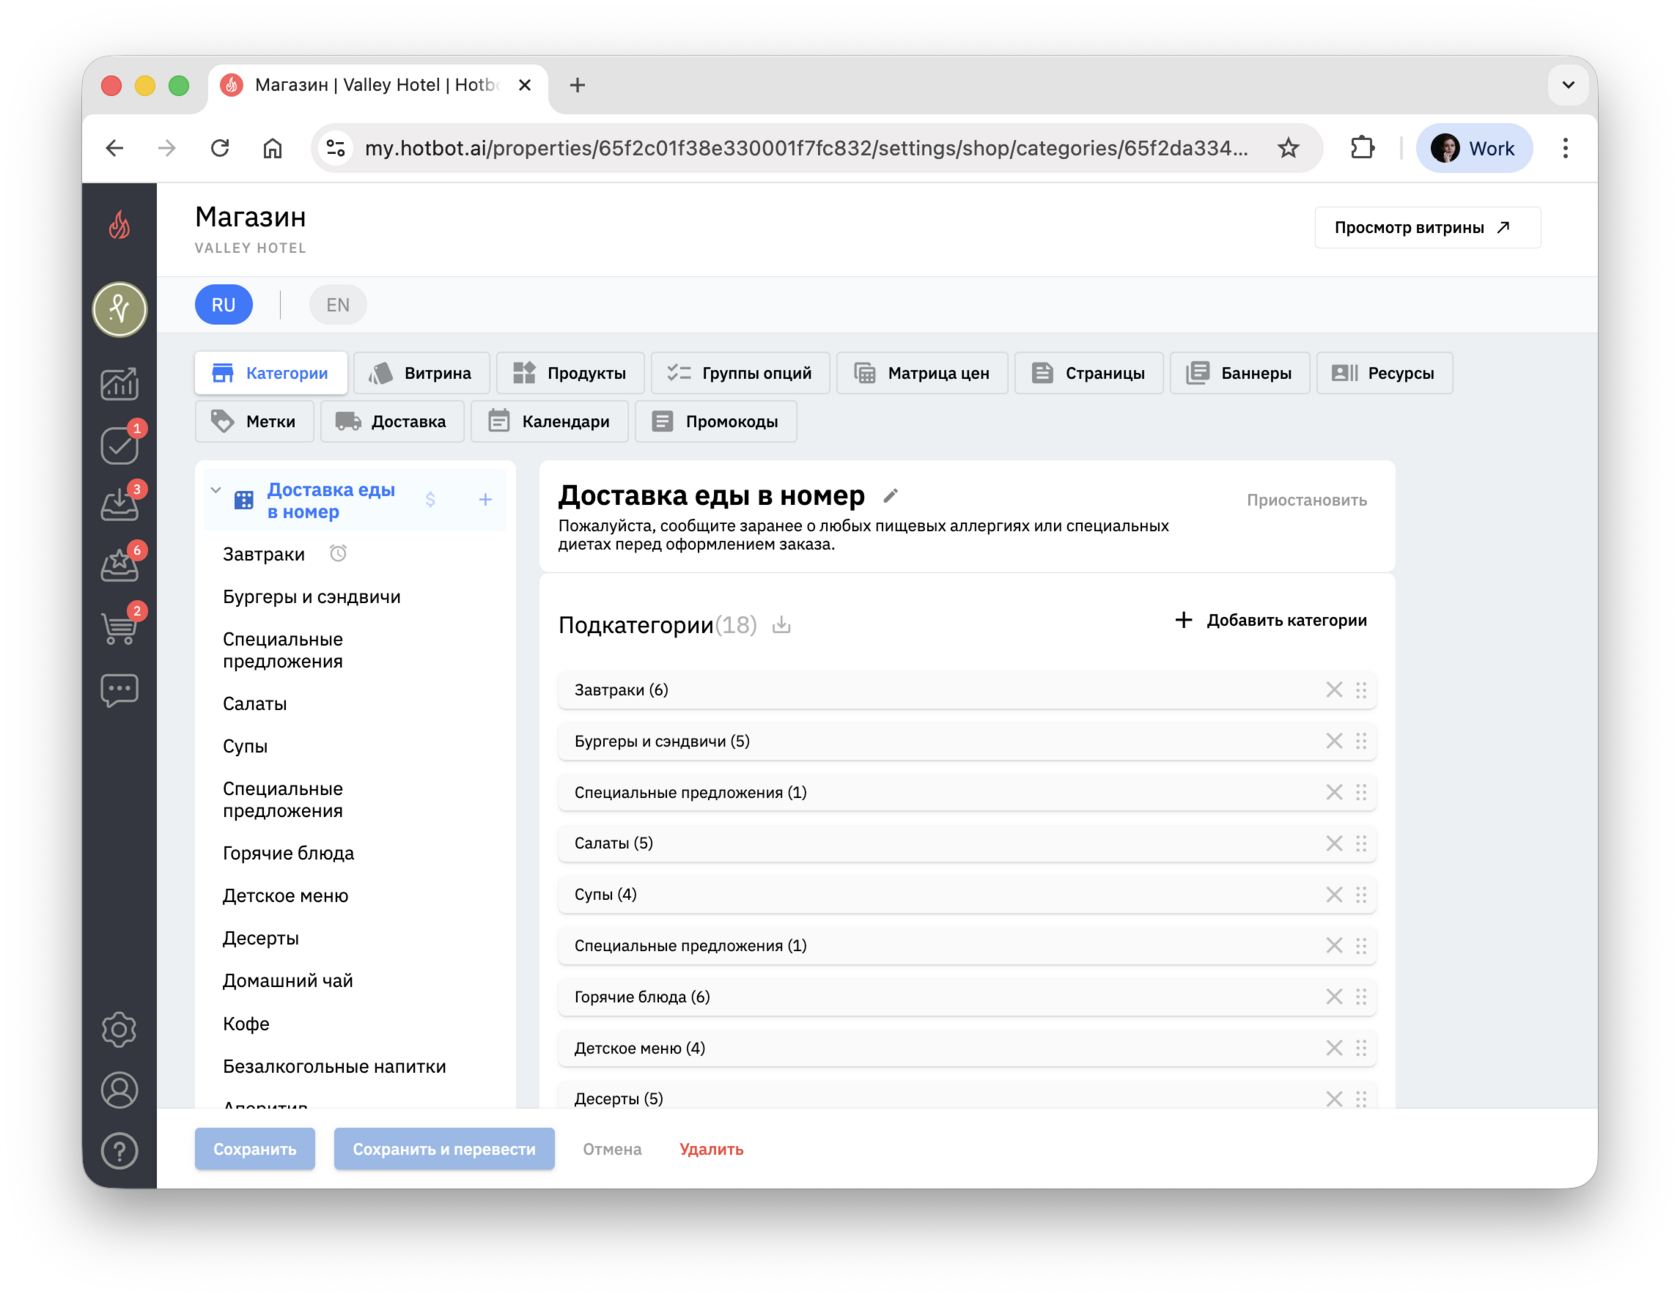Image resolution: width=1680 pixels, height=1297 pixels.
Task: Click the plus icon beside Доставка еды в номер
Action: (485, 500)
